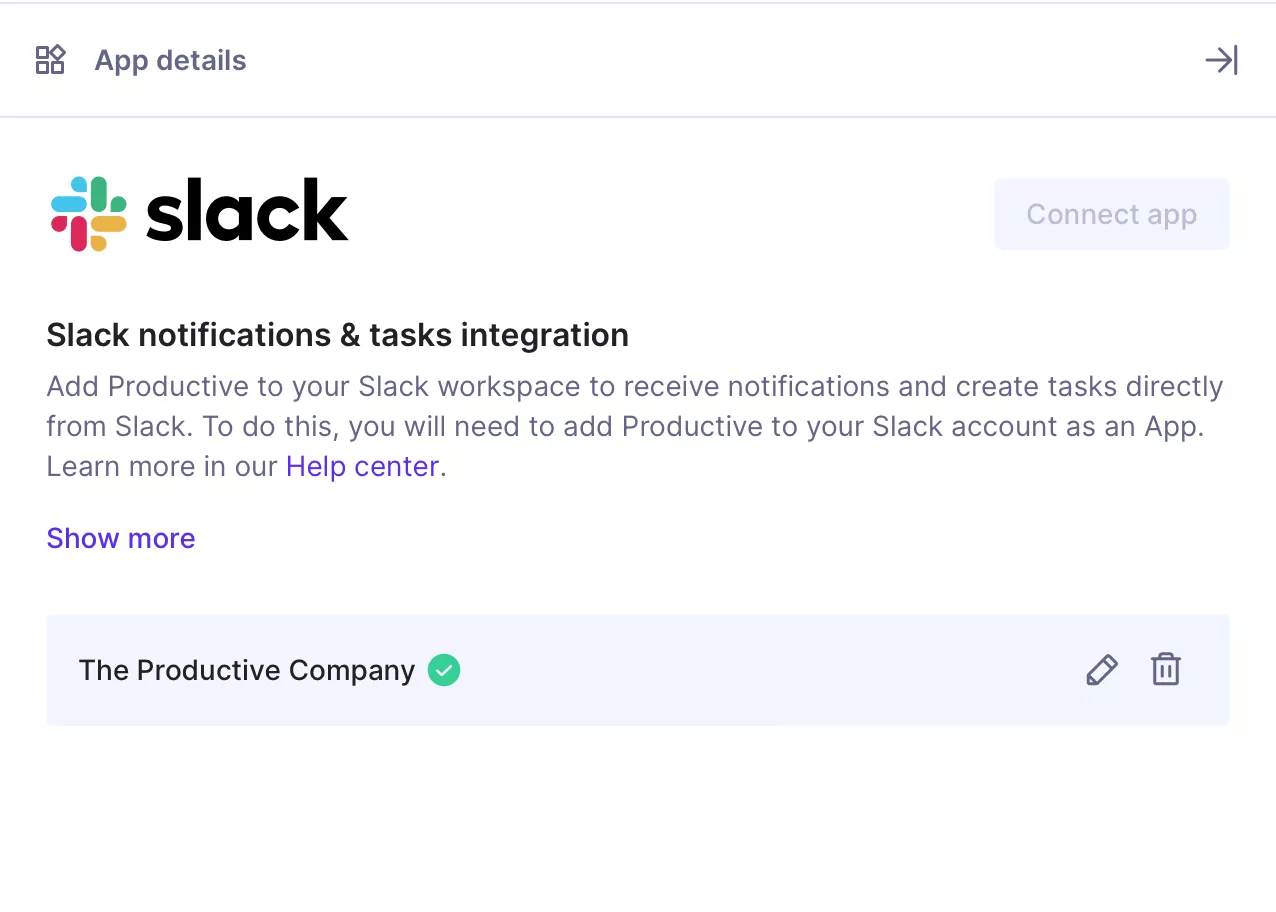
Task: Click the black slack wordmark
Action: [x=247, y=211]
